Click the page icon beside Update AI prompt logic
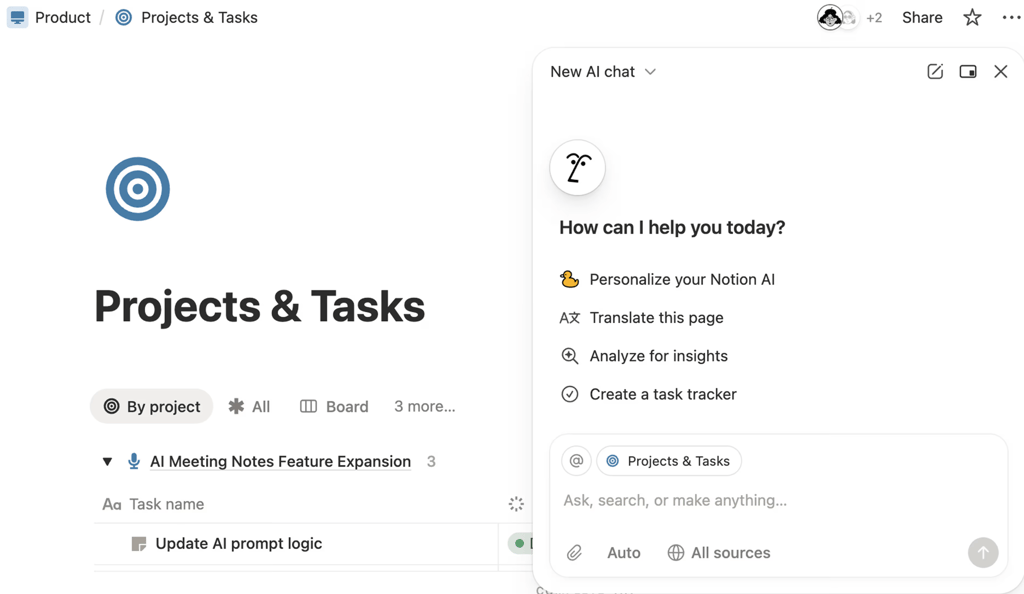The height and width of the screenshot is (594, 1024). tap(137, 543)
